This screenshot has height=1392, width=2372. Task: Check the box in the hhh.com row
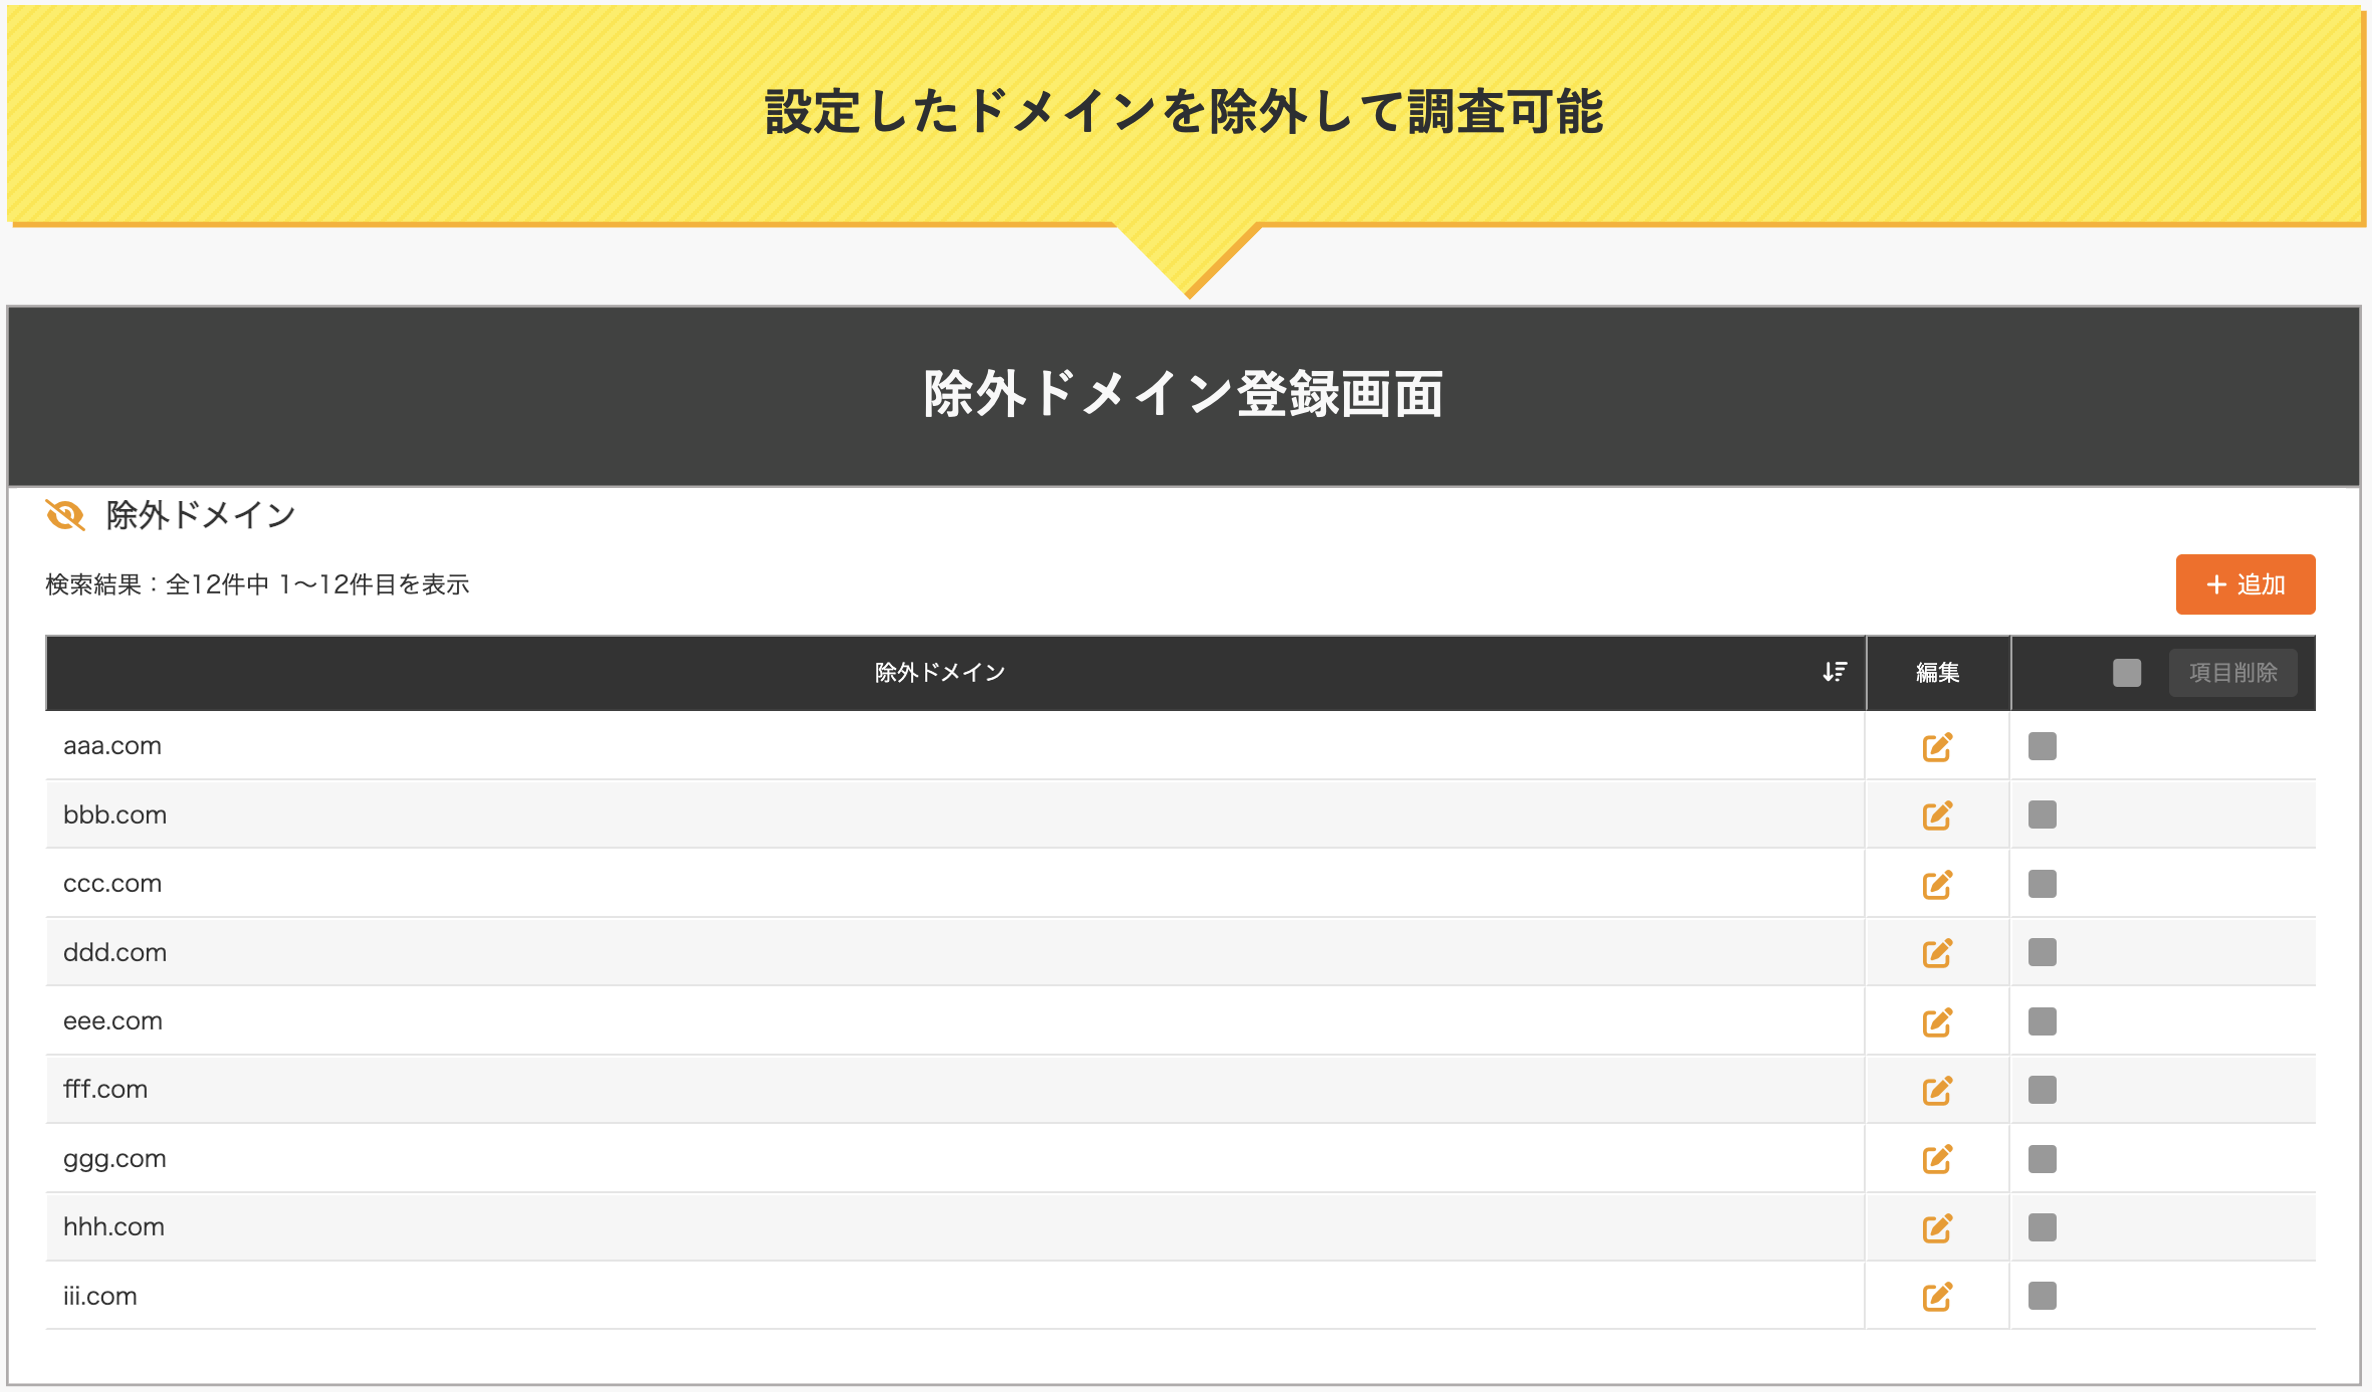(2041, 1227)
